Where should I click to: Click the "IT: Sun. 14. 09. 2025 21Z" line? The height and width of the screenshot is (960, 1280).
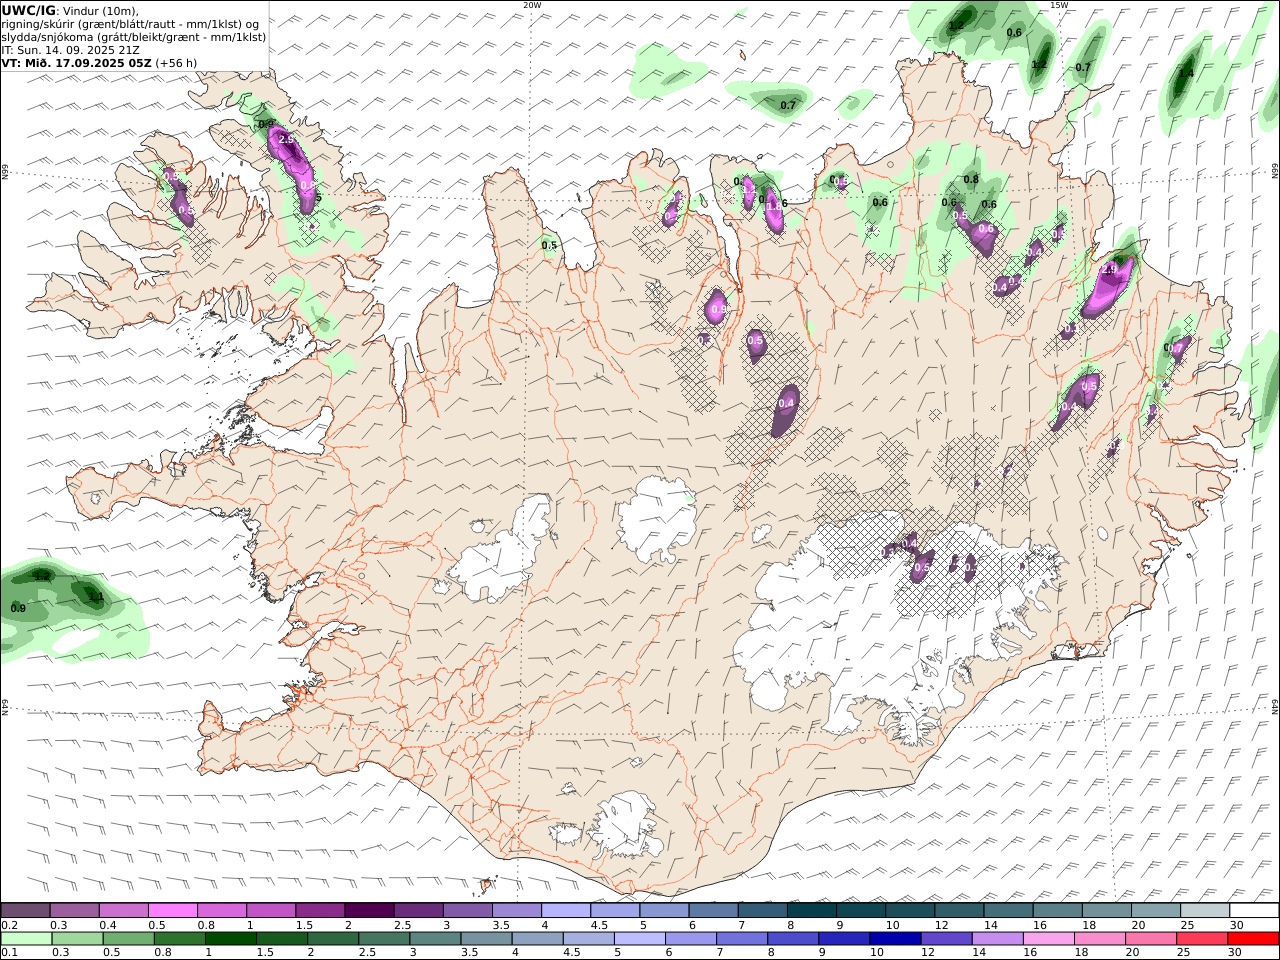71,49
